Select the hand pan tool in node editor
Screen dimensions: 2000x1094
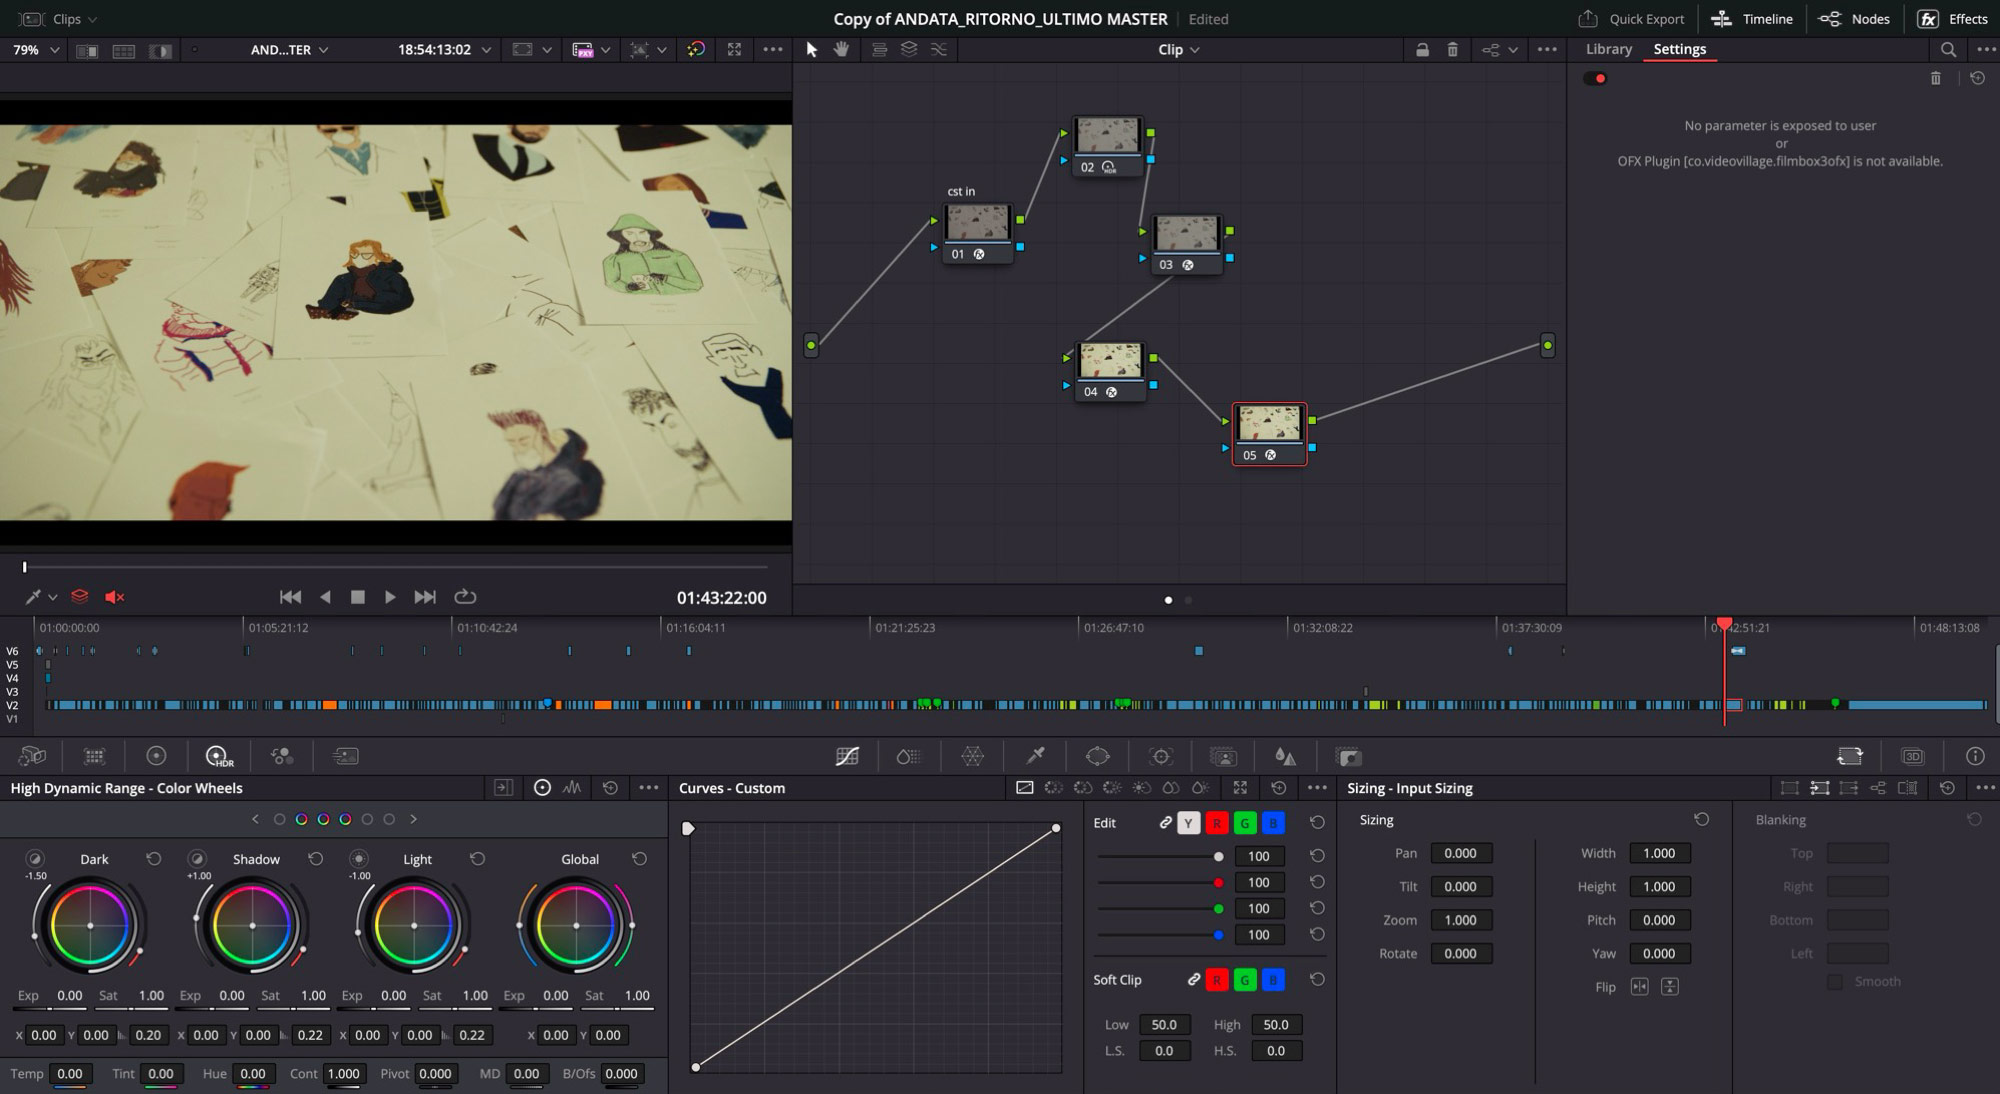click(841, 49)
